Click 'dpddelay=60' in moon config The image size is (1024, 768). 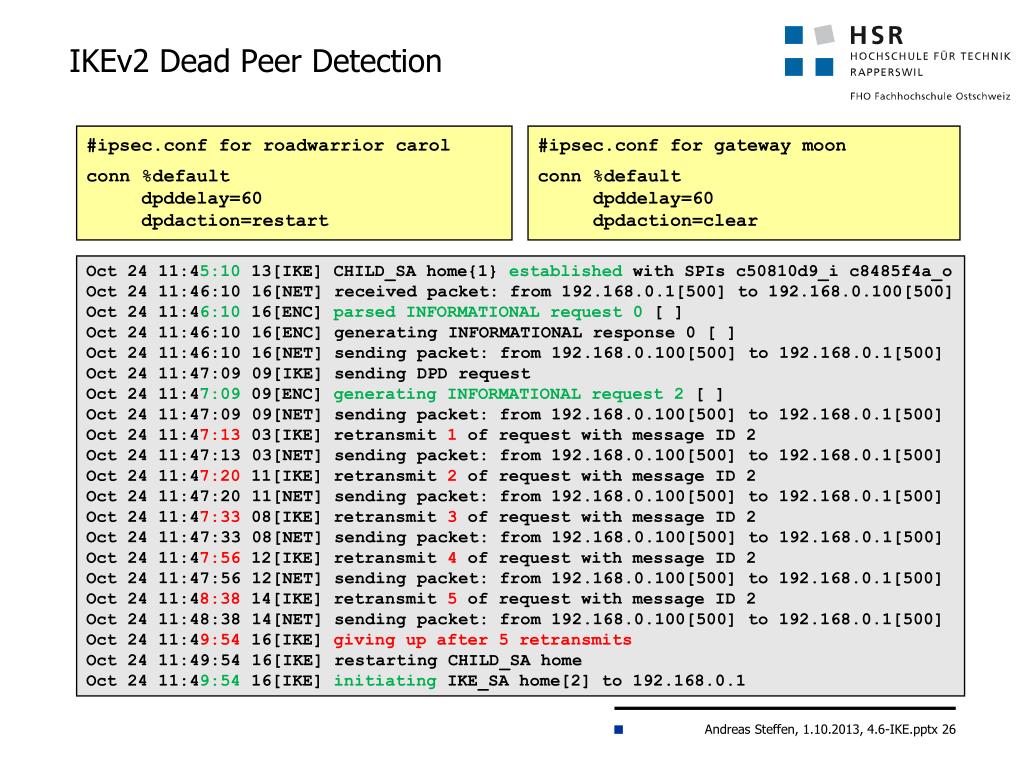pos(652,198)
